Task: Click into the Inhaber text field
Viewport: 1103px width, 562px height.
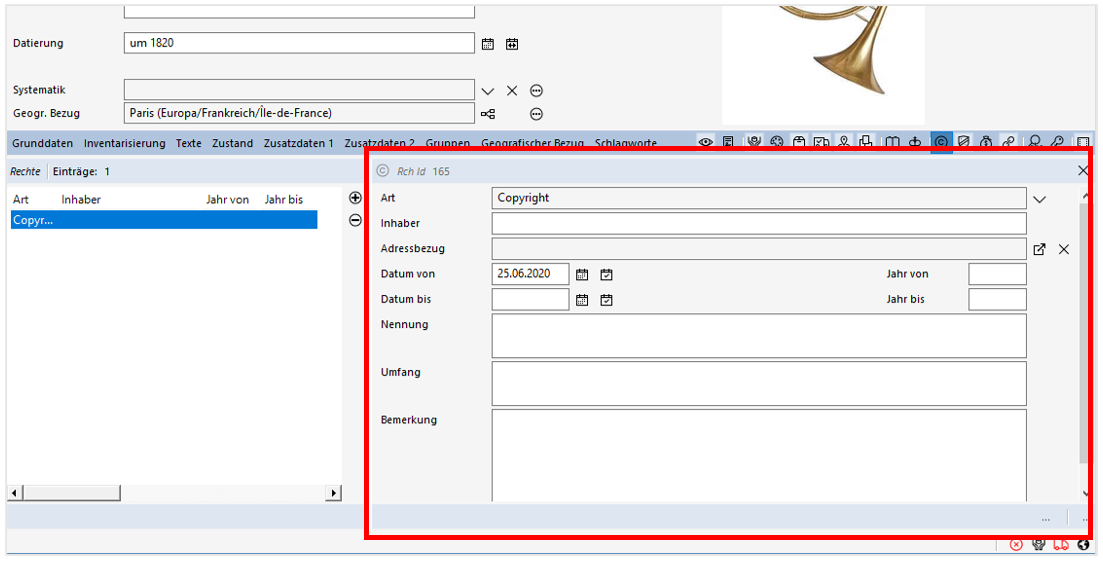Action: click(758, 223)
